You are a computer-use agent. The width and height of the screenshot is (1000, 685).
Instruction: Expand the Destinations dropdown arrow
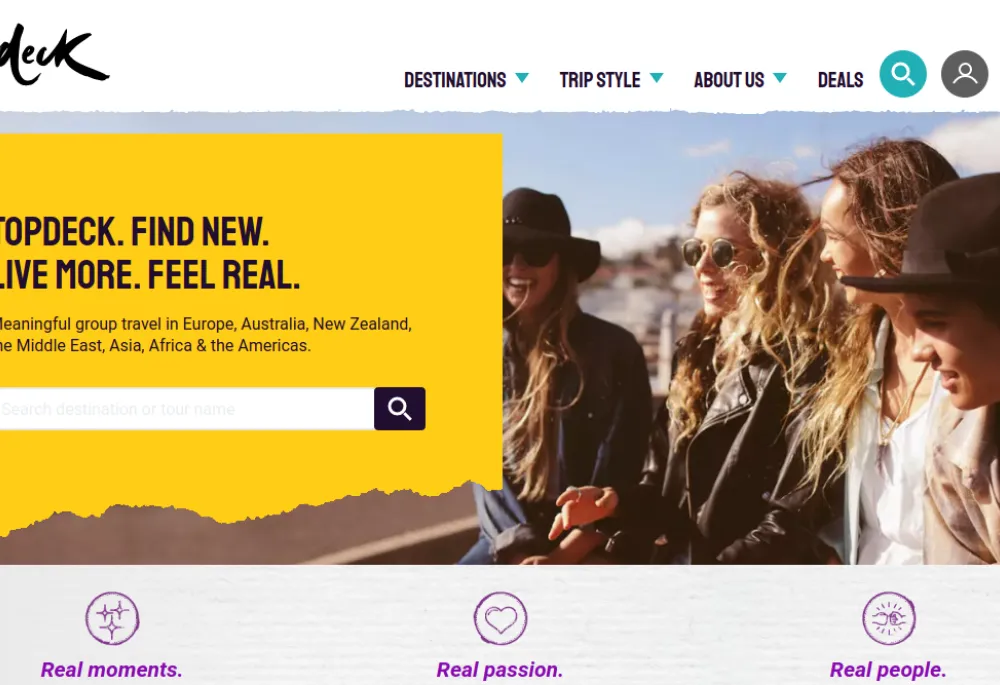pyautogui.click(x=522, y=78)
